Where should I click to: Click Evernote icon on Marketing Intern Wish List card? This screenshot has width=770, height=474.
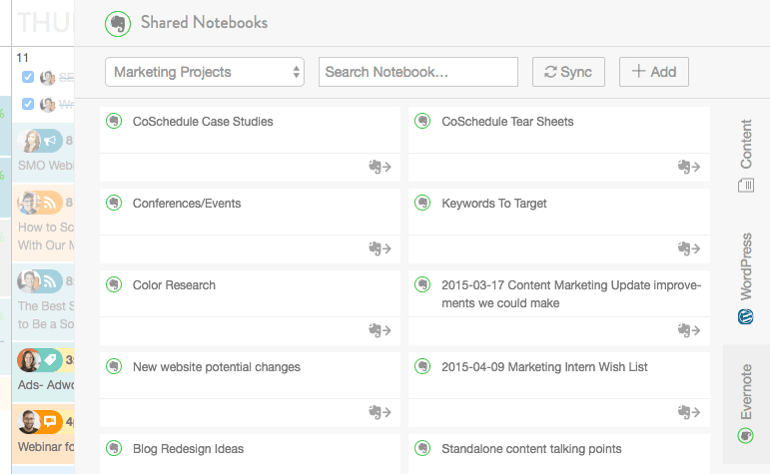422,366
